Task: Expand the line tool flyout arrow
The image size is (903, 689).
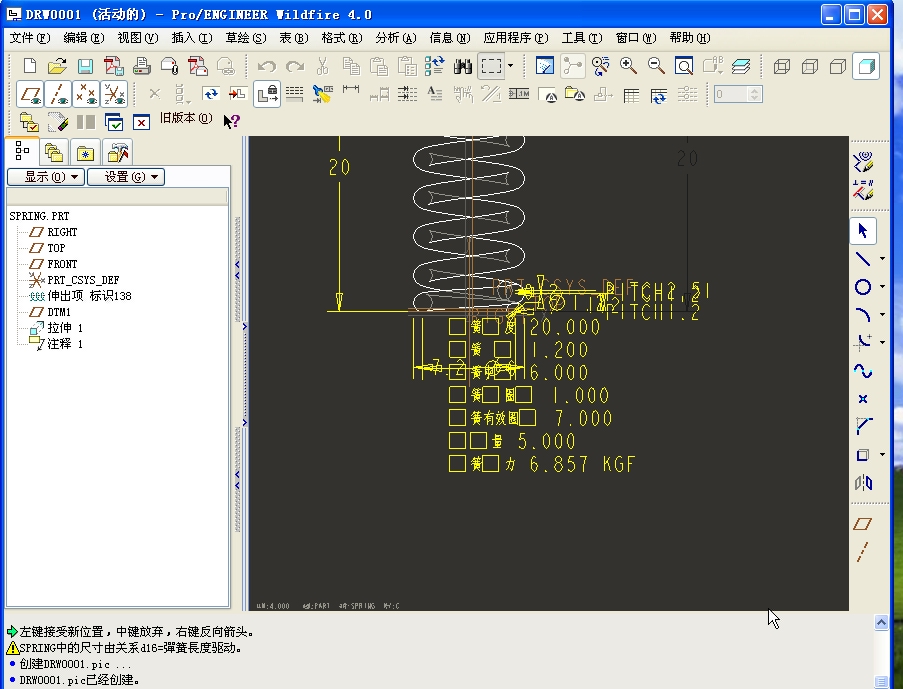Action: (882, 259)
